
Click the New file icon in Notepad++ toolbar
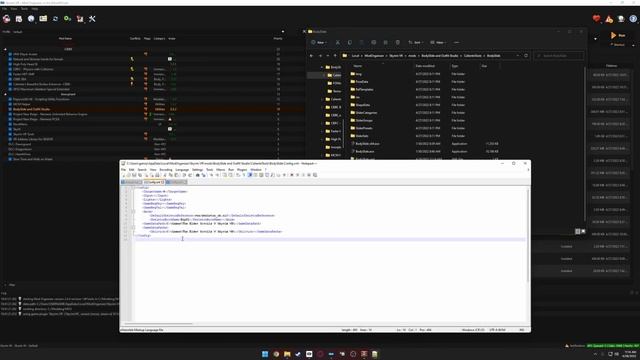(123, 175)
